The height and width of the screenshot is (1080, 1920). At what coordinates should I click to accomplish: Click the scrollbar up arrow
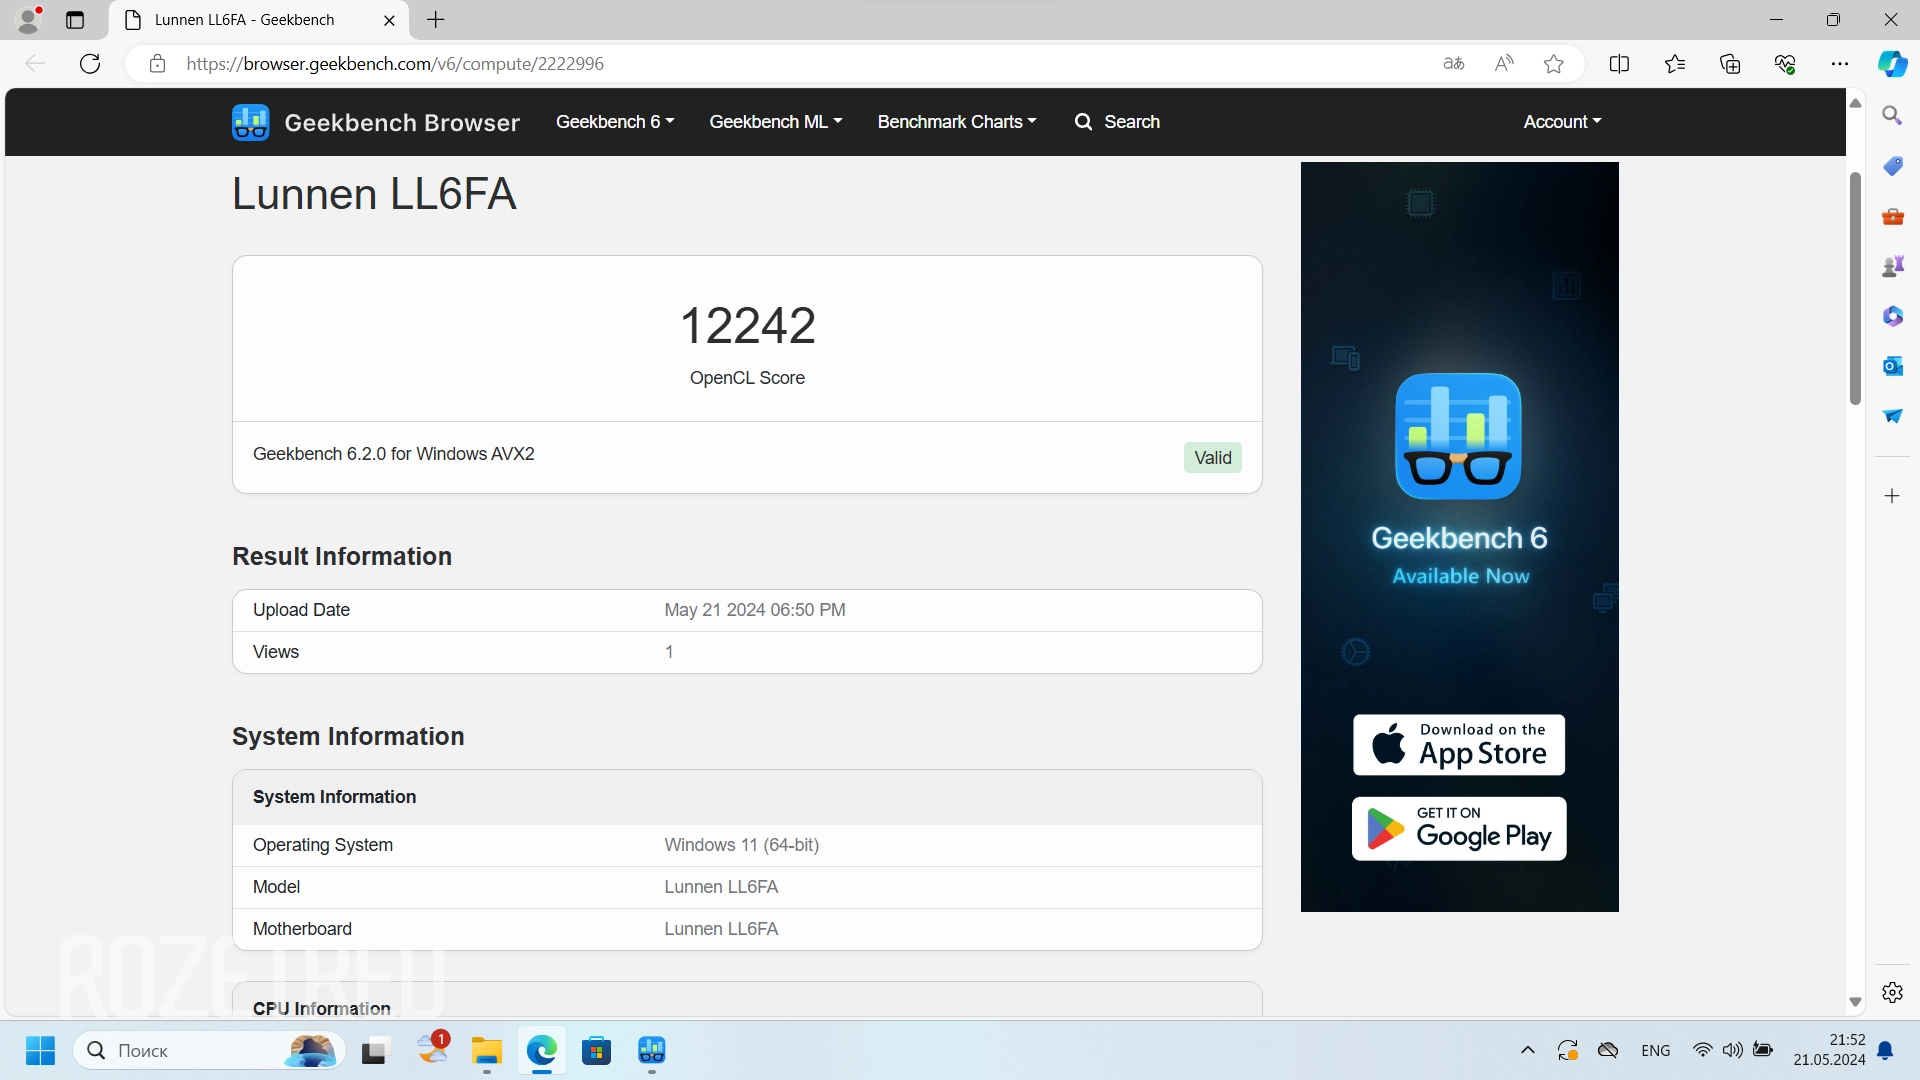[x=1855, y=103]
